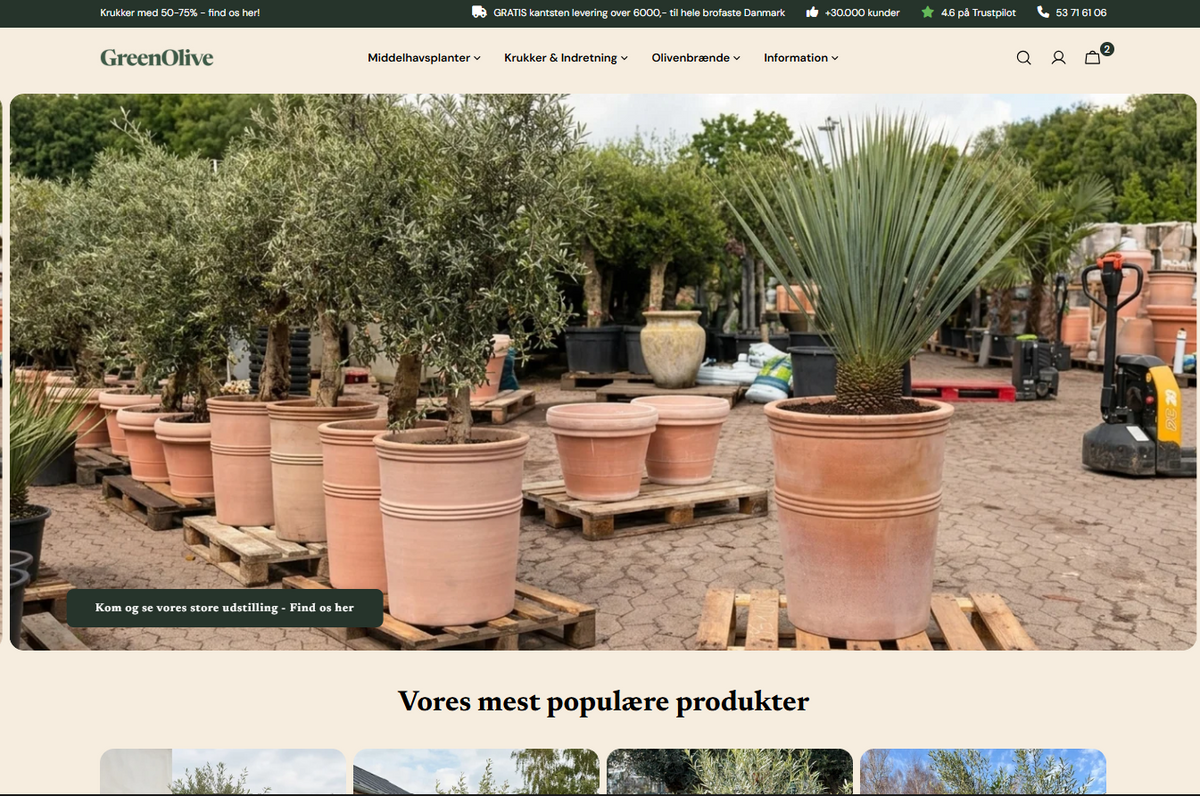This screenshot has height=796, width=1200.
Task: Open the second popular product thumbnail
Action: point(476,772)
